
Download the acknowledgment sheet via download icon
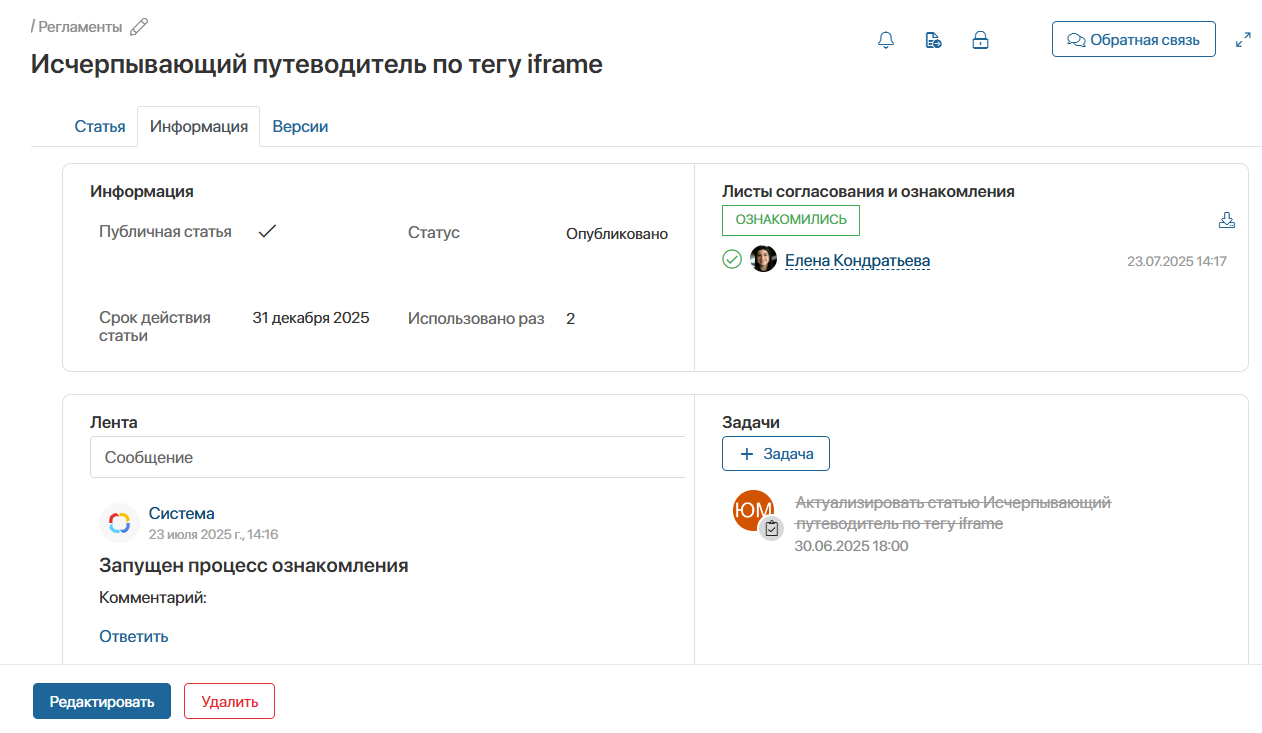1227,220
